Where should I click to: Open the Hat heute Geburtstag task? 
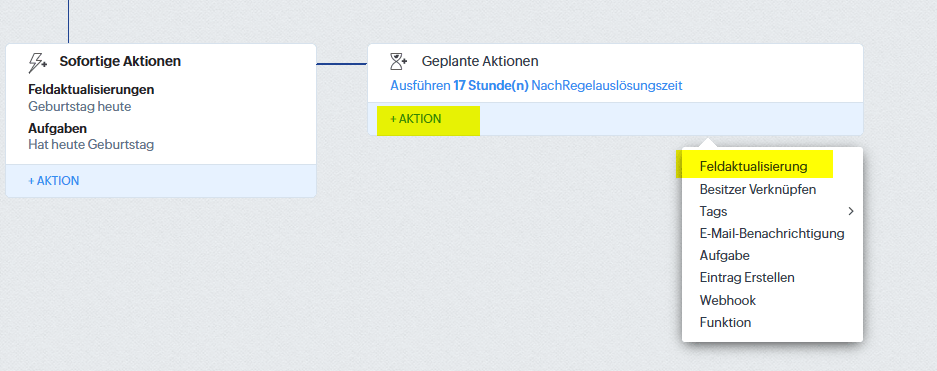[x=91, y=145]
